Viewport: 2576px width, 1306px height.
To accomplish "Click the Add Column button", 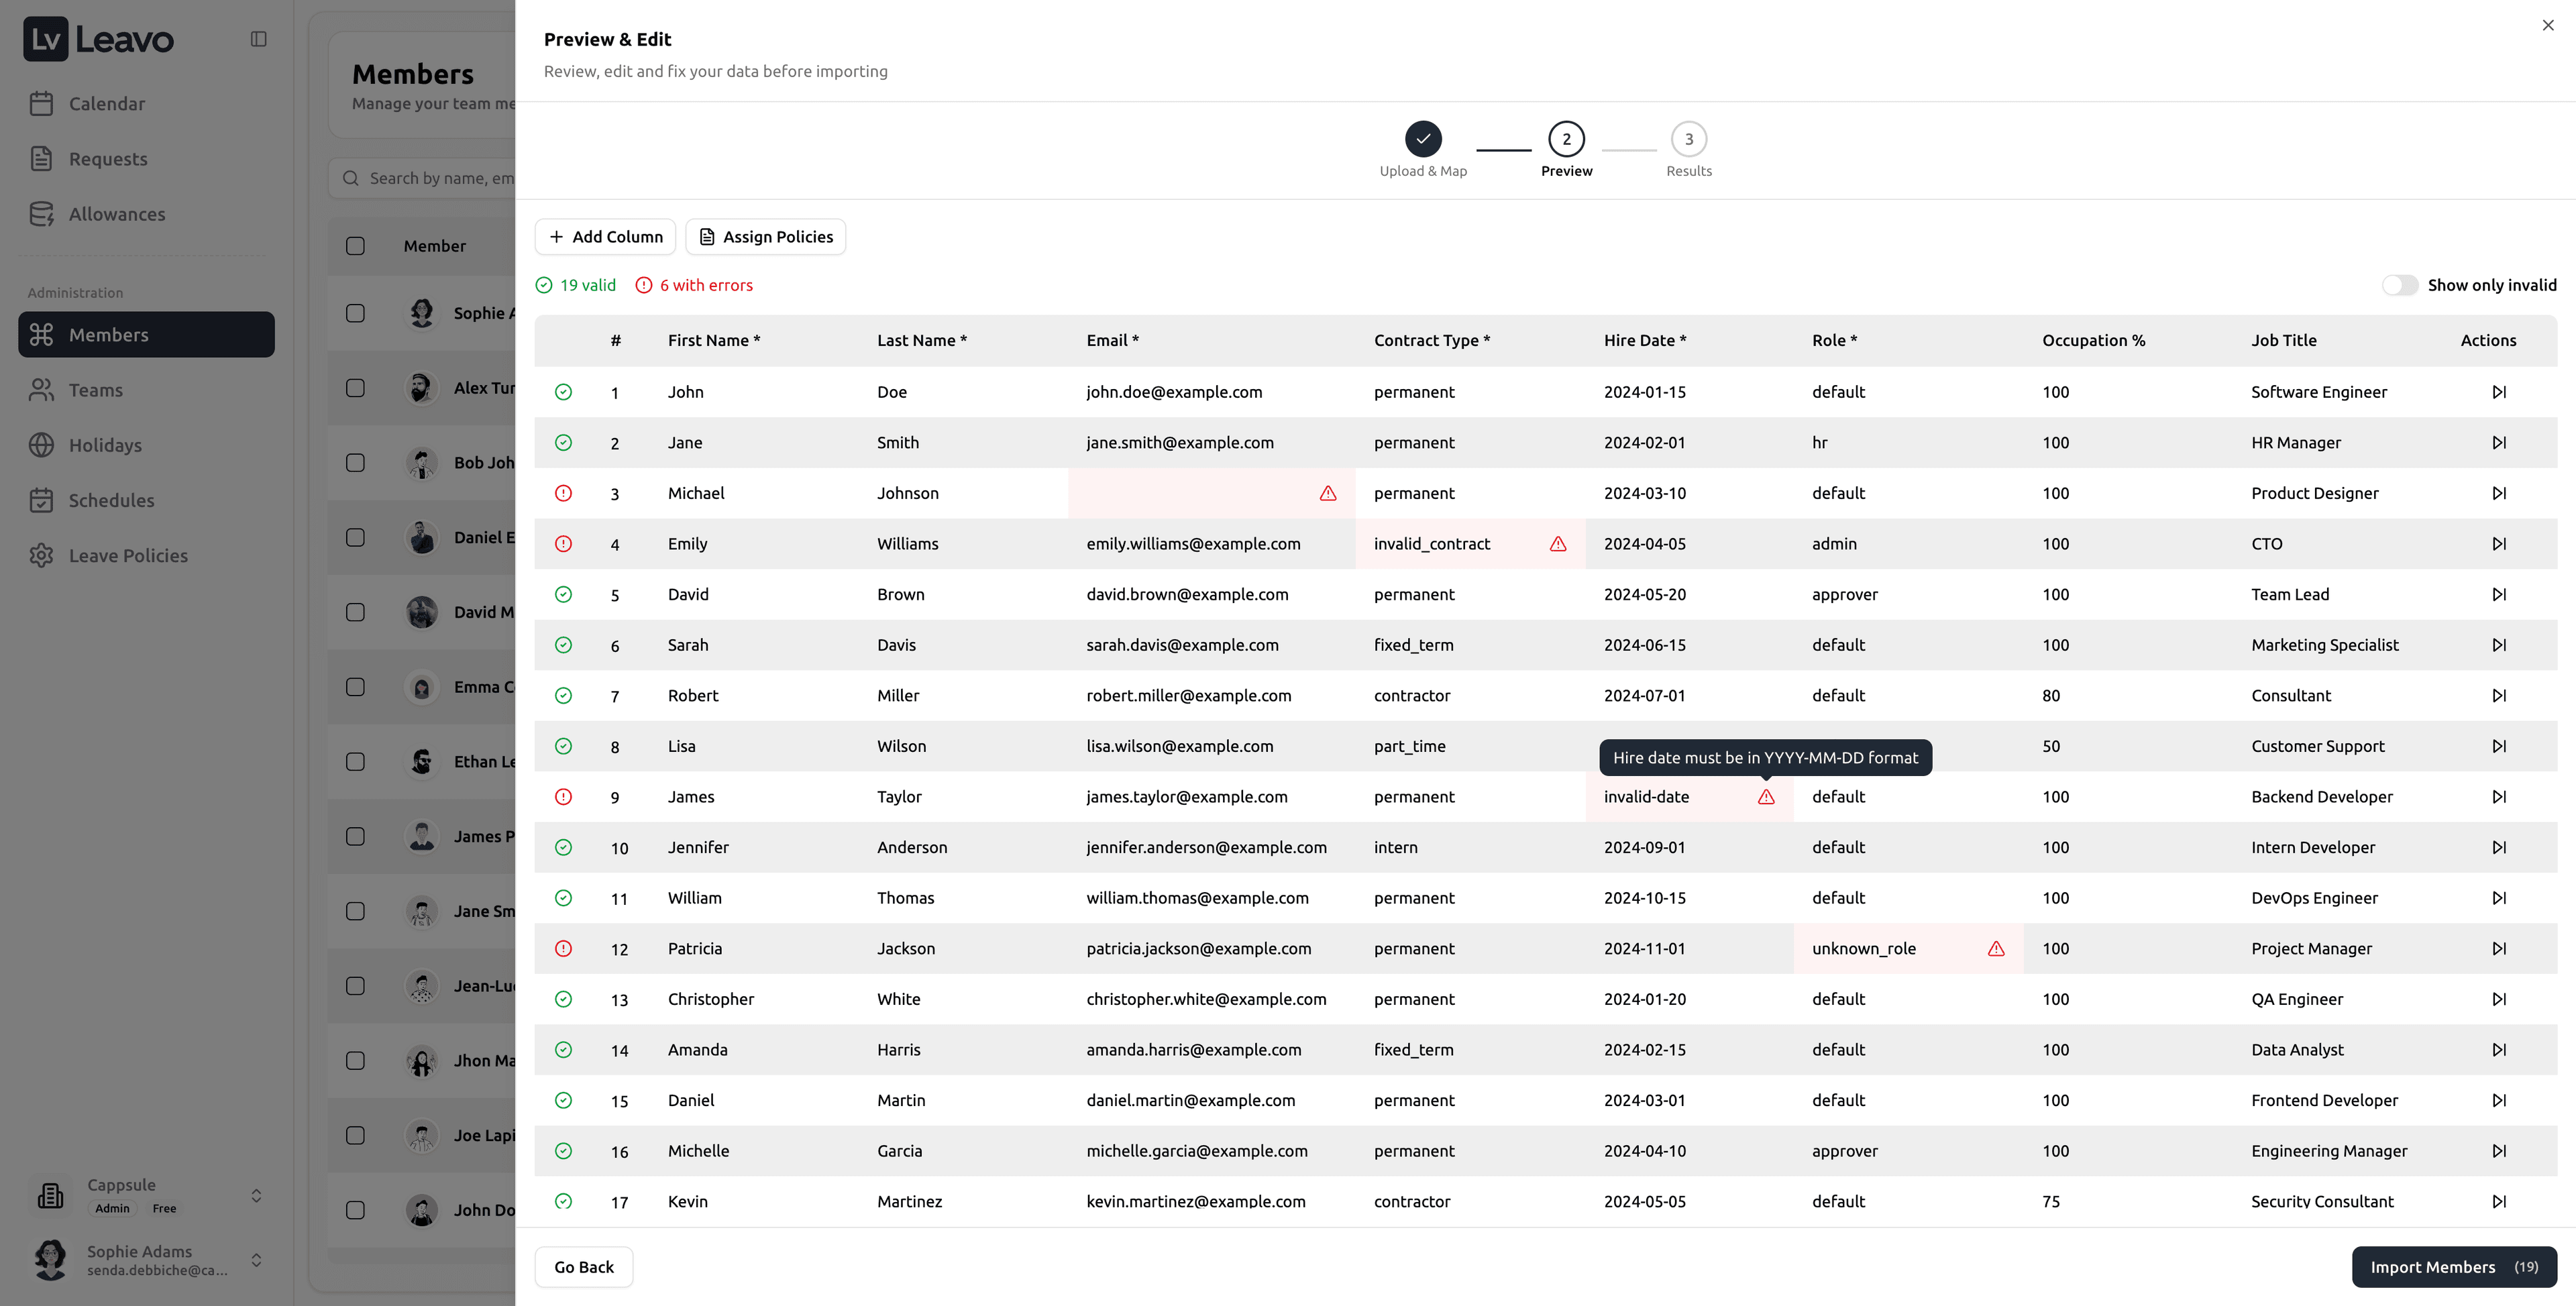I will tap(605, 237).
